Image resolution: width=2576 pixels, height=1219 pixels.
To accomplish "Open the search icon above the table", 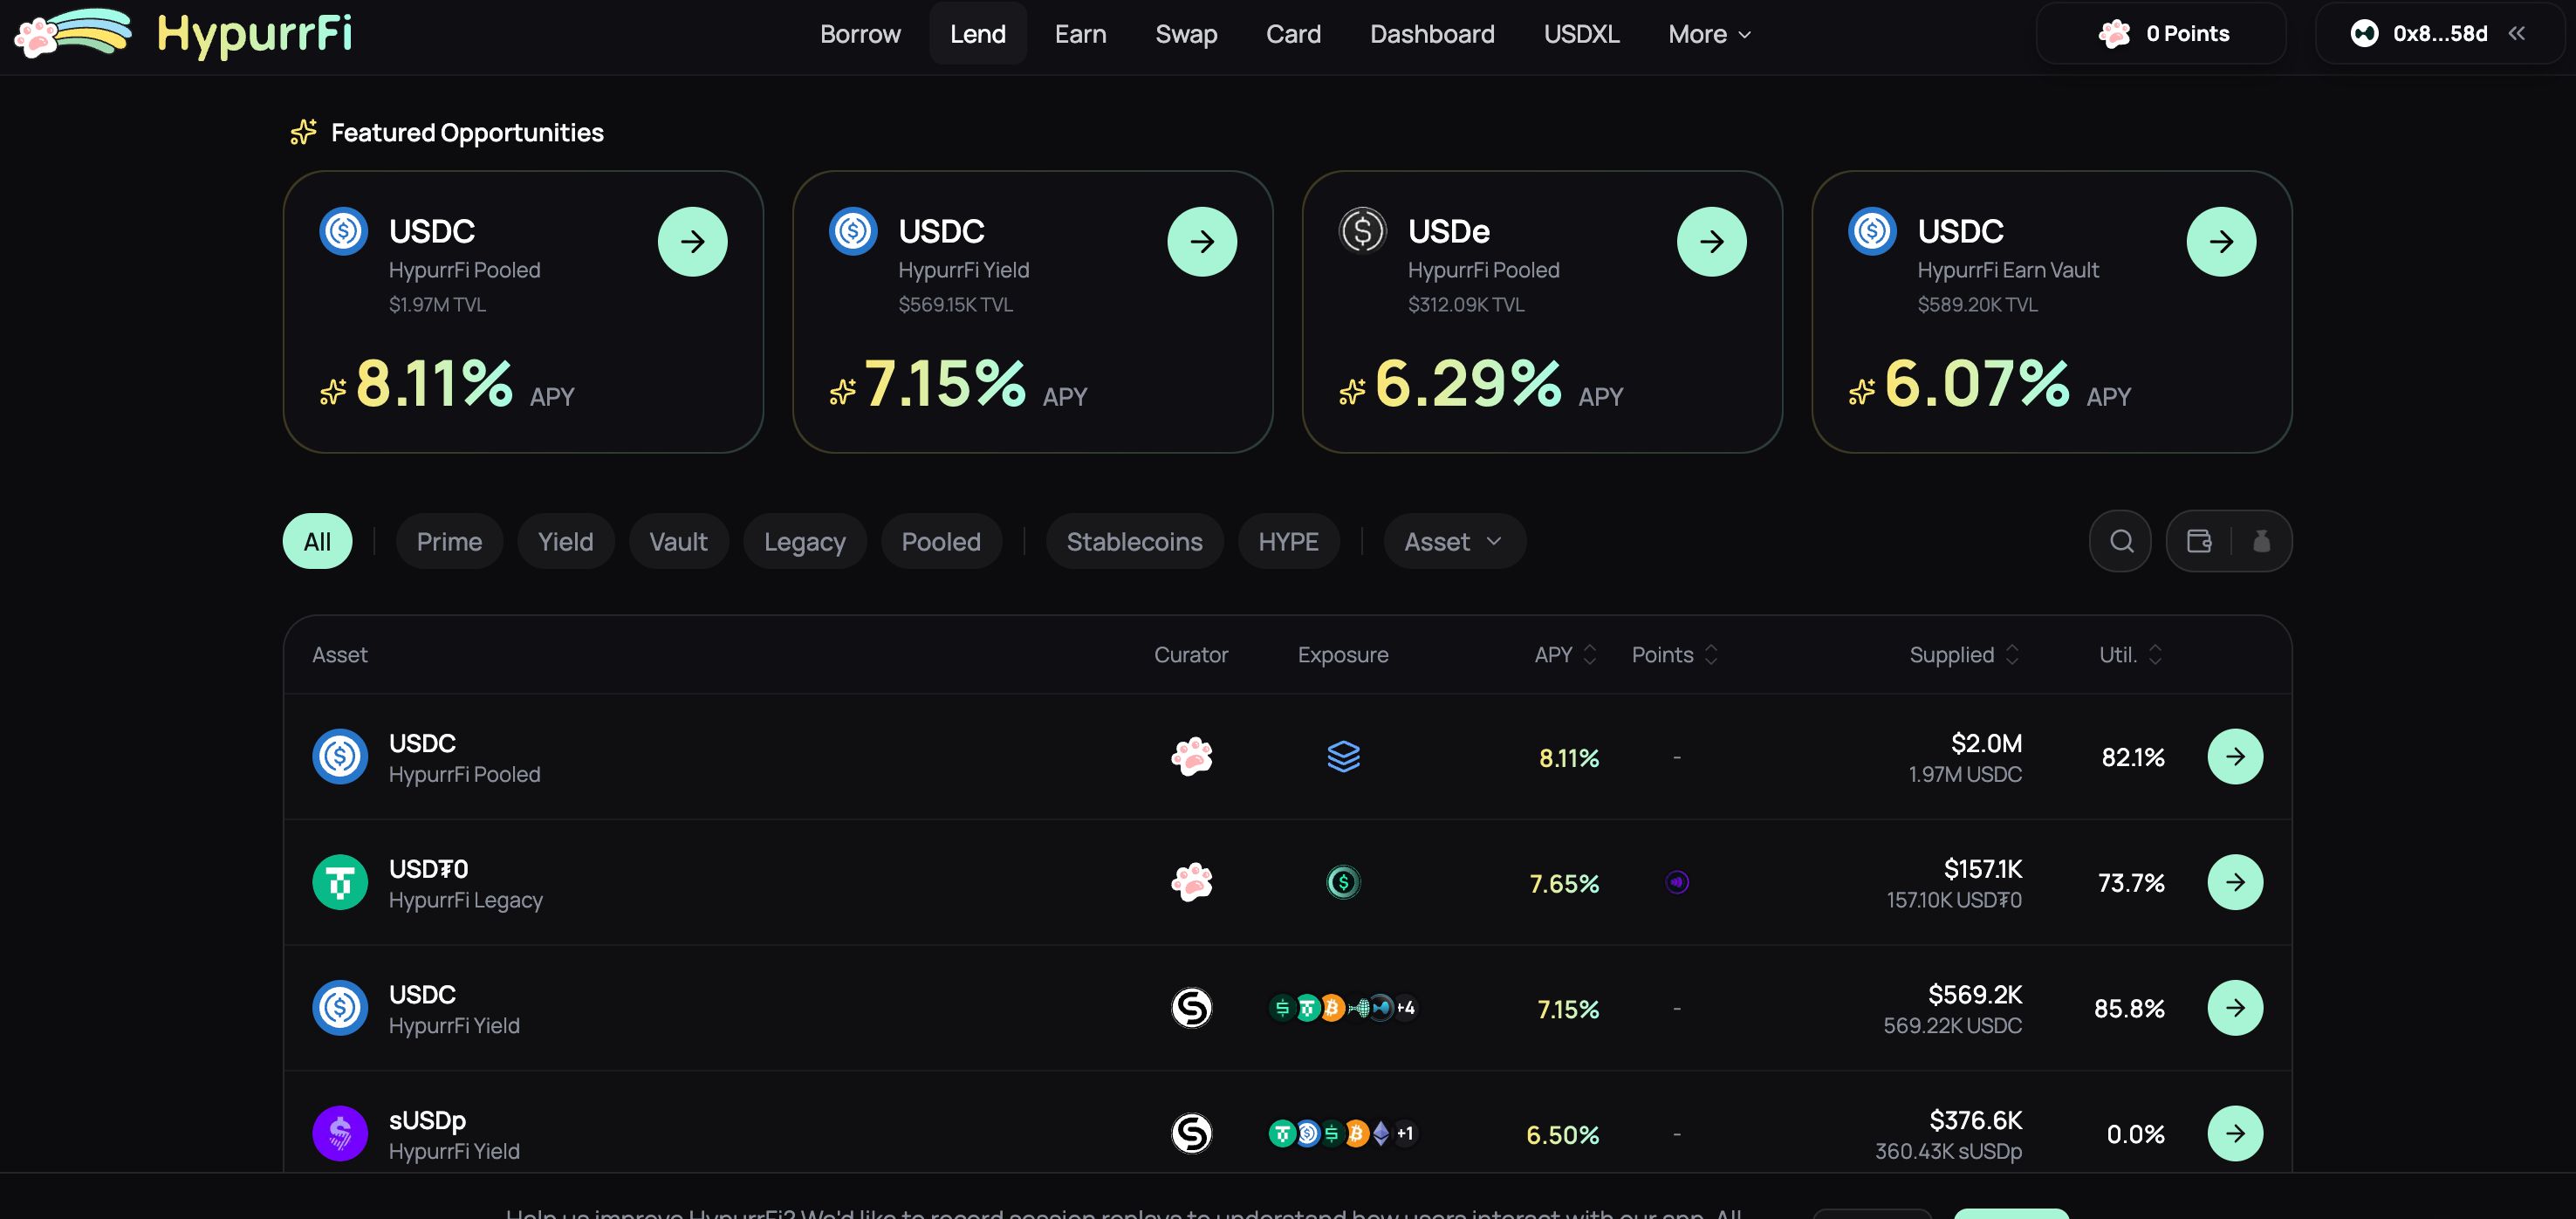I will click(2120, 541).
